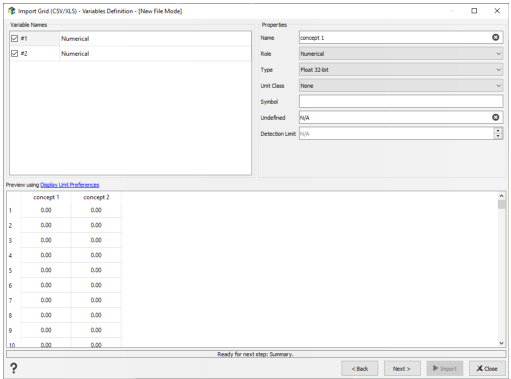The height and width of the screenshot is (379, 511).
Task: Select the Numerical cell of variable #2
Action: pyautogui.click(x=155, y=54)
